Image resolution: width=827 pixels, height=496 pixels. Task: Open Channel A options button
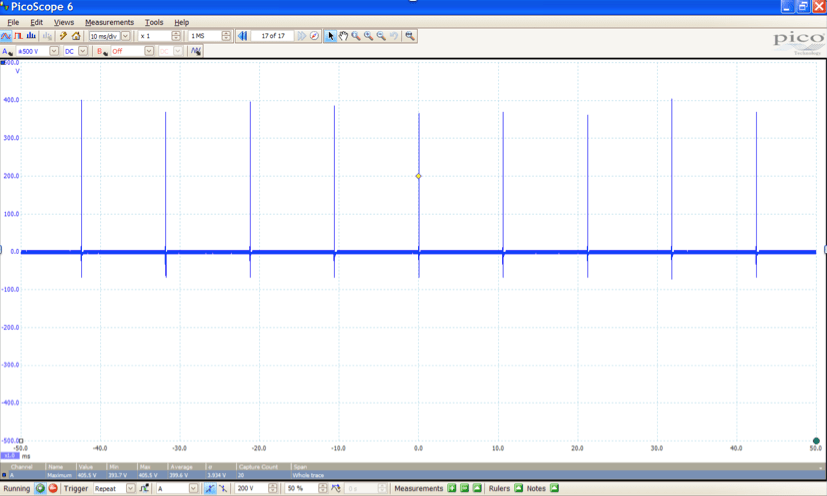coord(7,51)
